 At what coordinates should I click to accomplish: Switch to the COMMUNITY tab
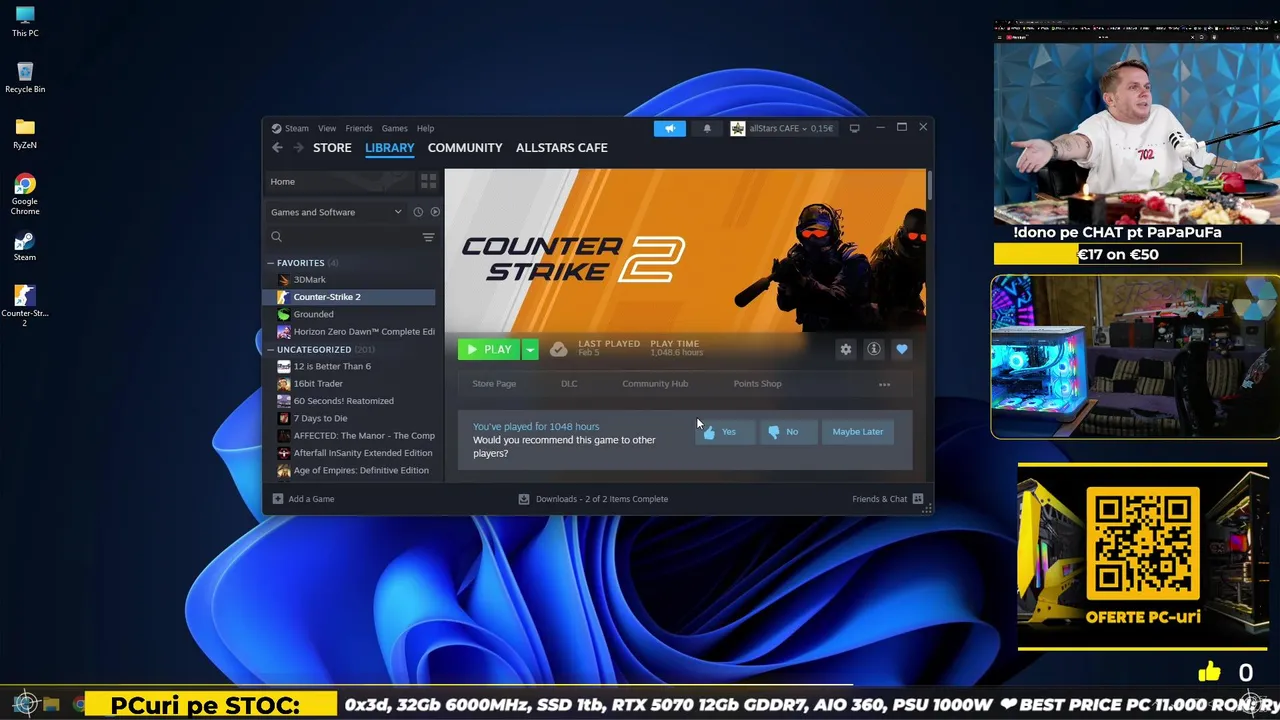coord(465,148)
